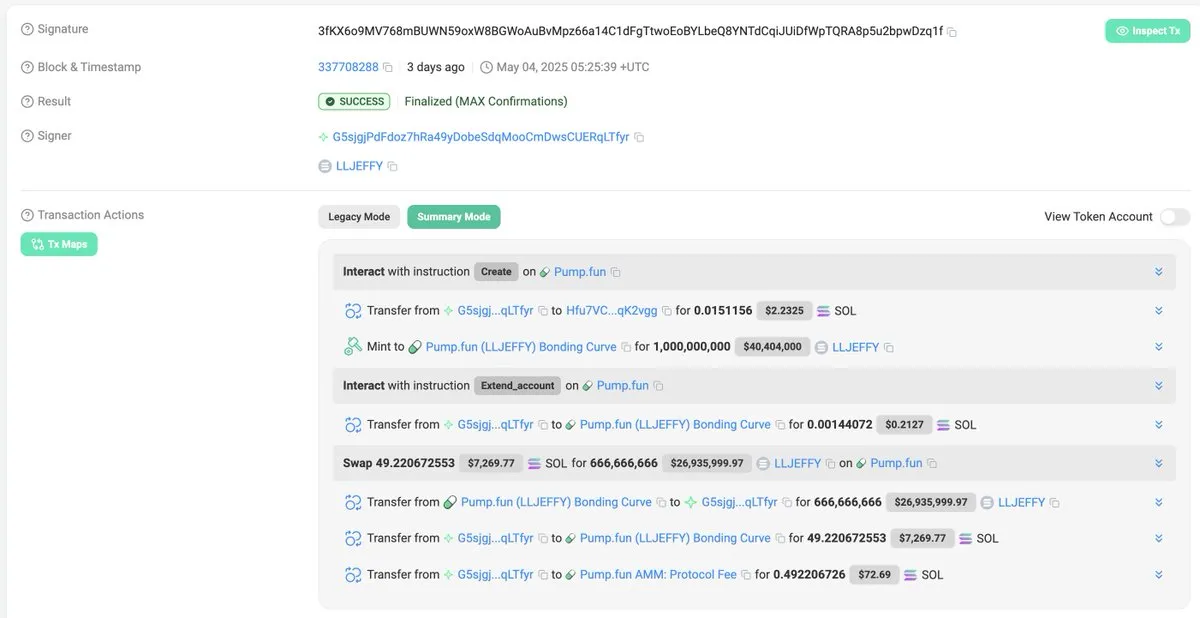Copy Pump.fun address in Swap row
1200x618 pixels.
[x=932, y=464]
